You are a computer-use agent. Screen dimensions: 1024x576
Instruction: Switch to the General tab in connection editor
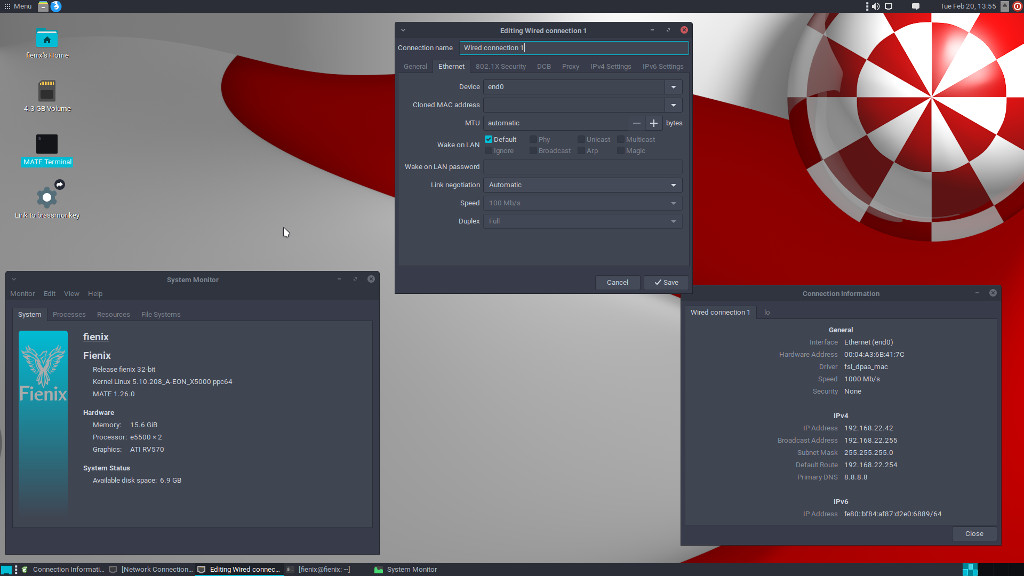click(x=415, y=67)
